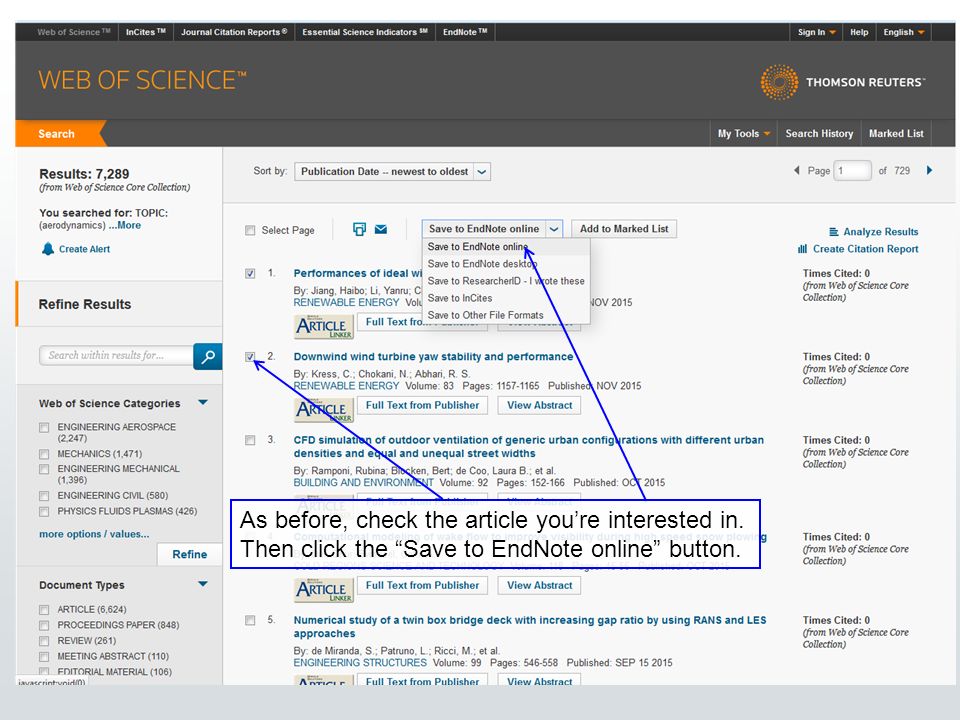Go to next page arrow
This screenshot has height=720, width=960.
[929, 170]
